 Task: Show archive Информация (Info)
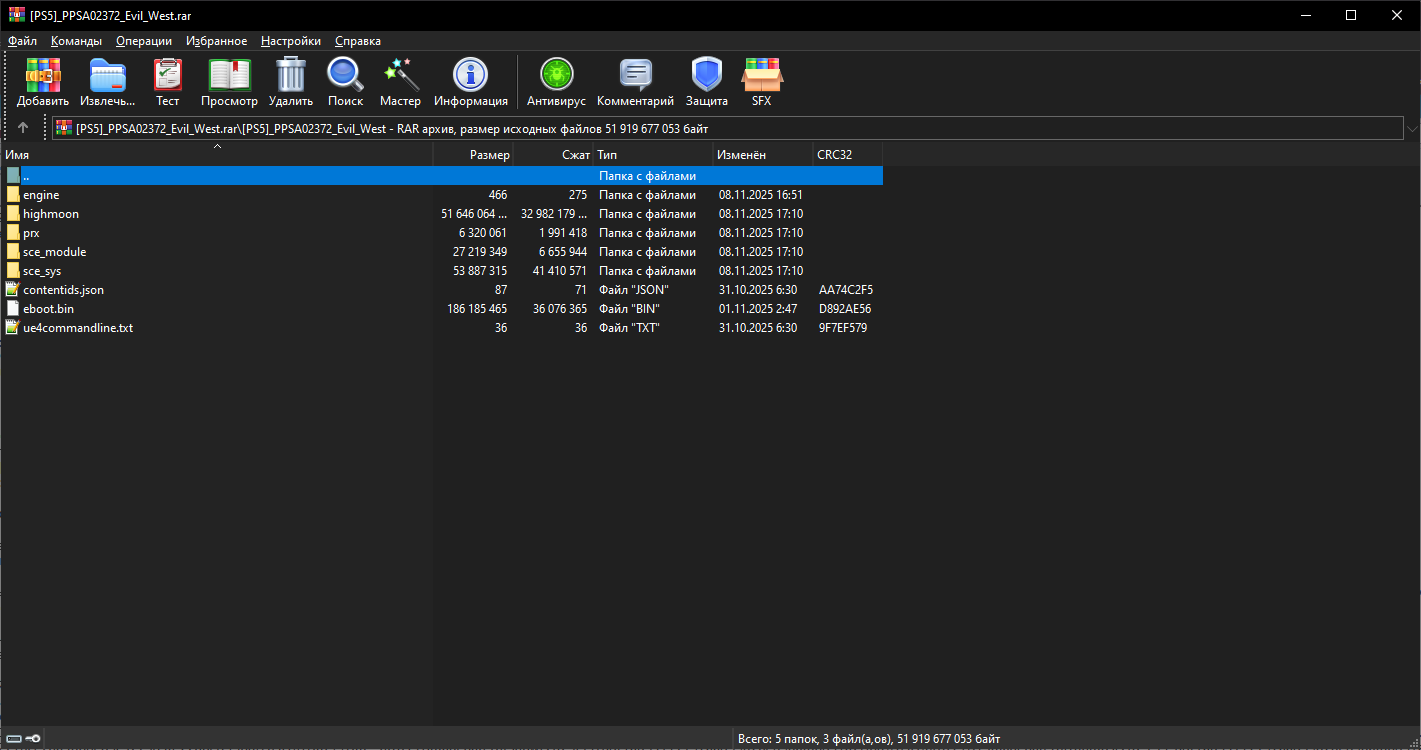point(470,82)
